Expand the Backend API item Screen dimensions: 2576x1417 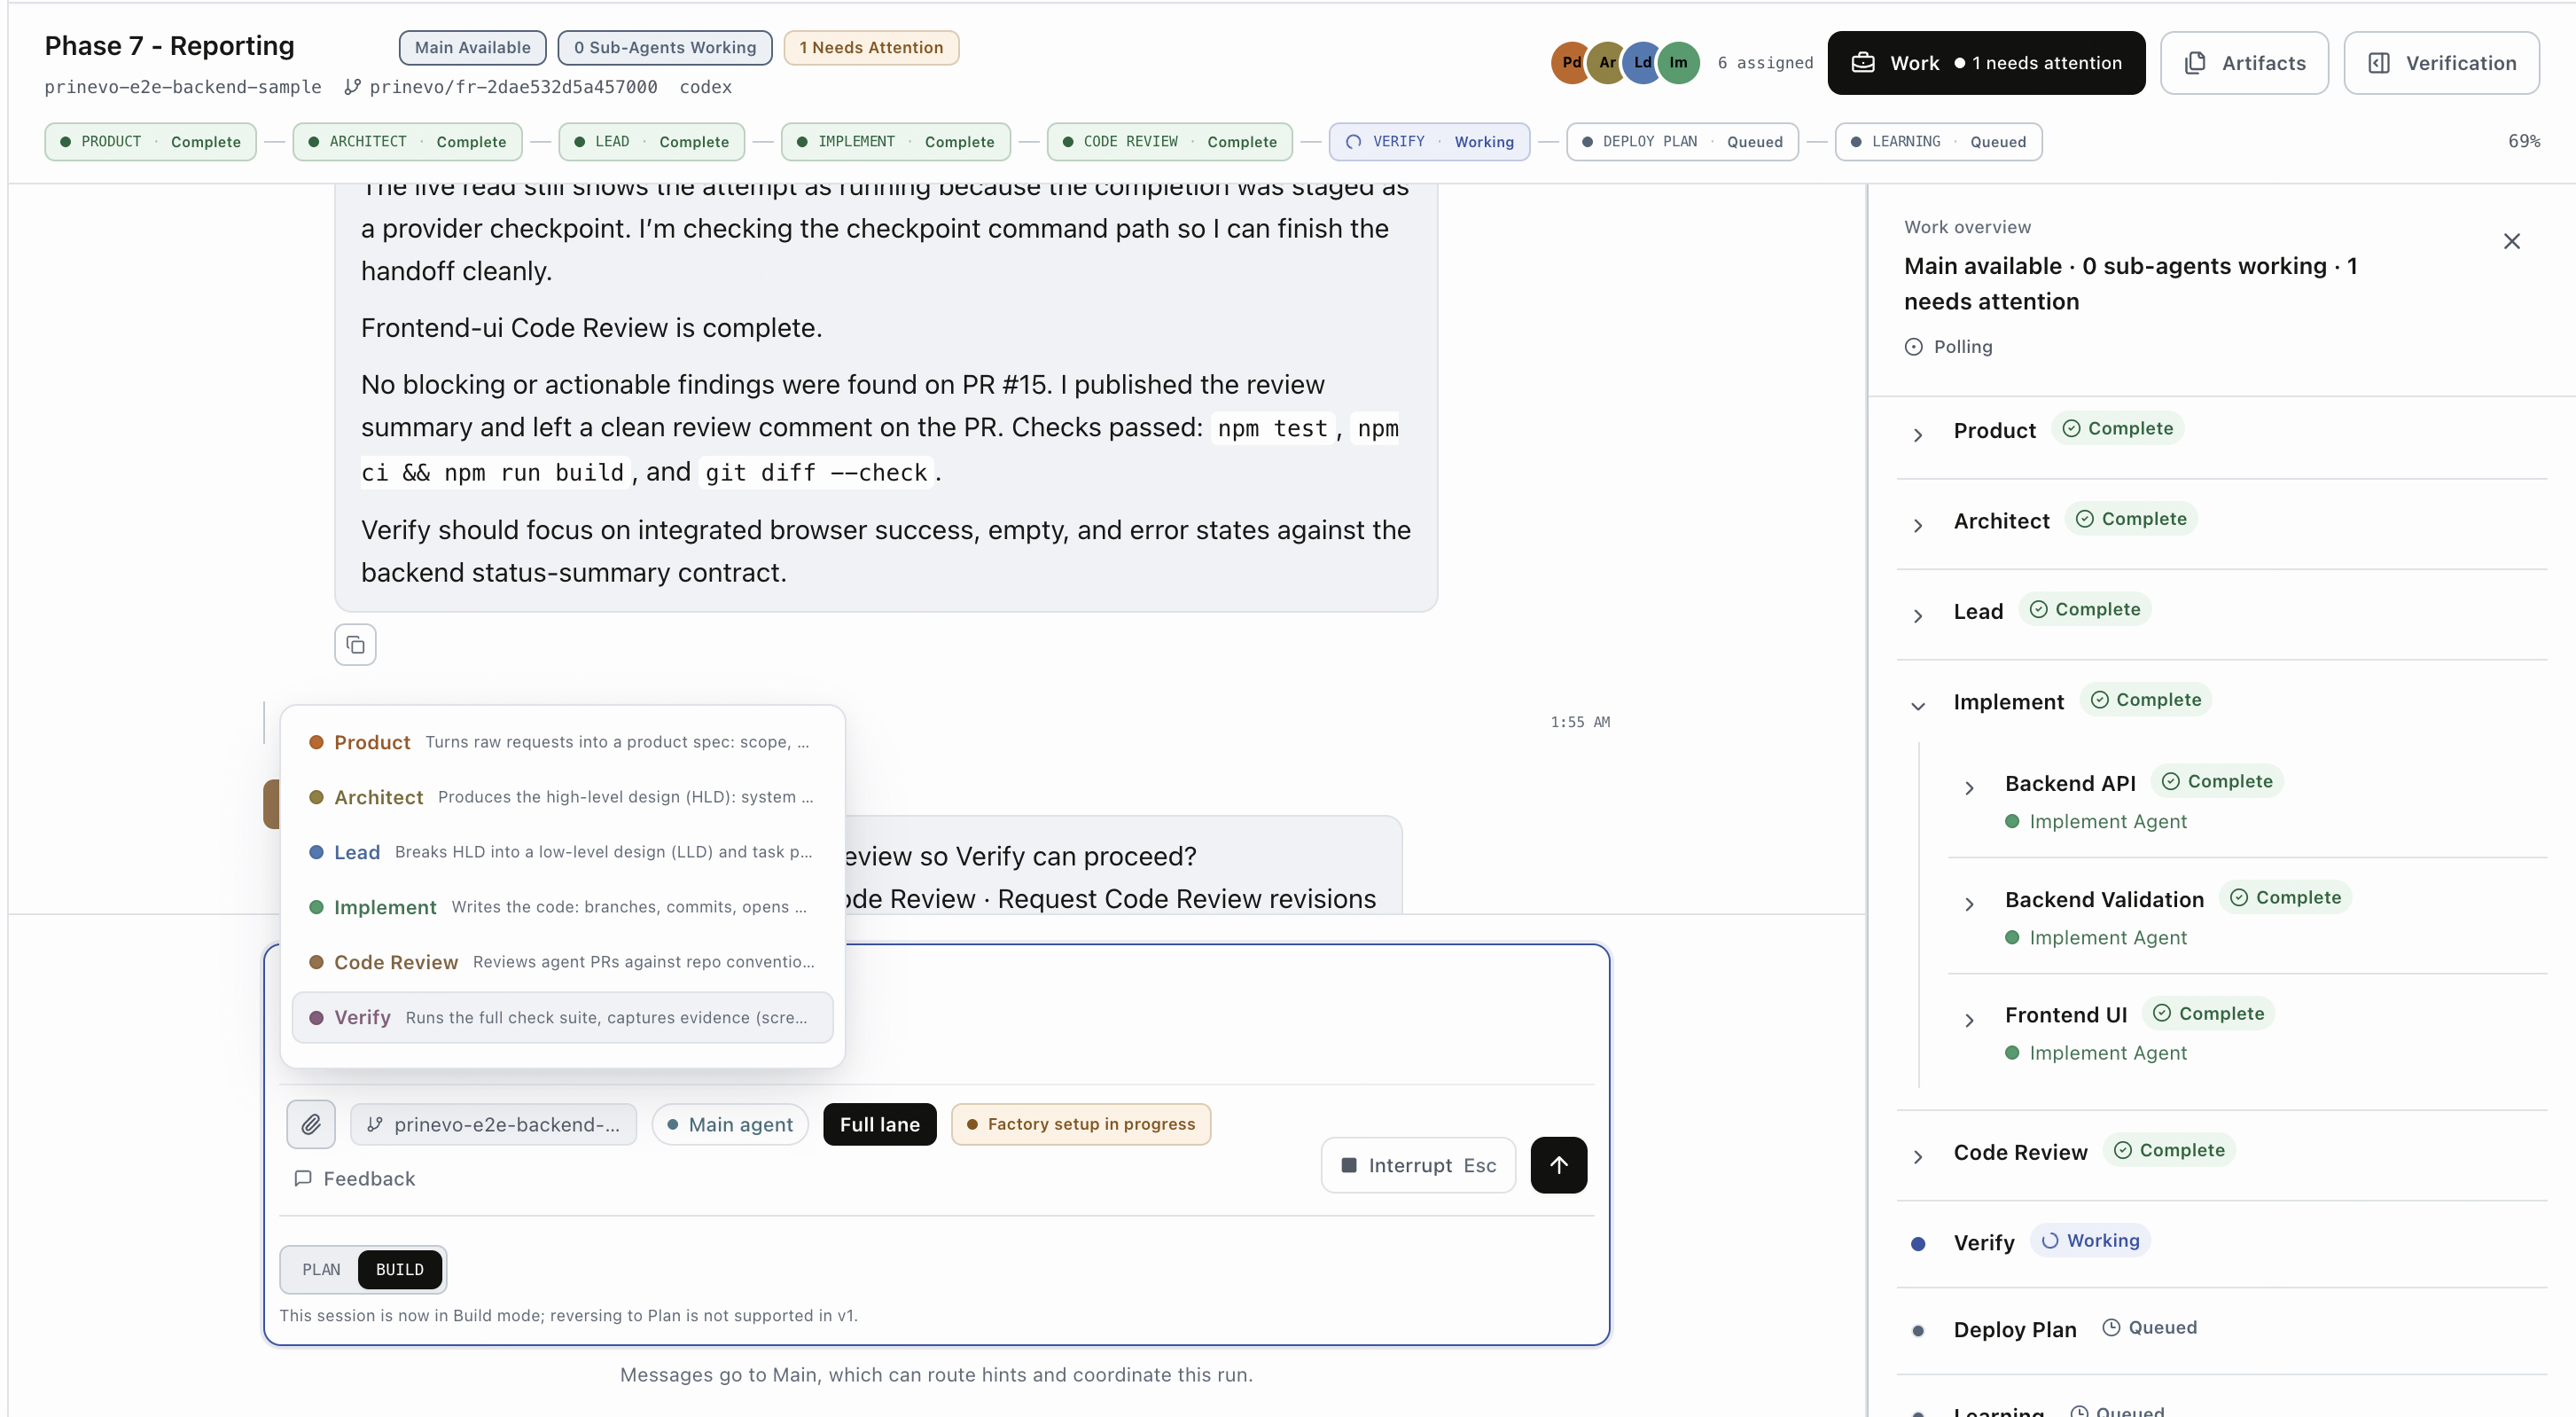1969,788
